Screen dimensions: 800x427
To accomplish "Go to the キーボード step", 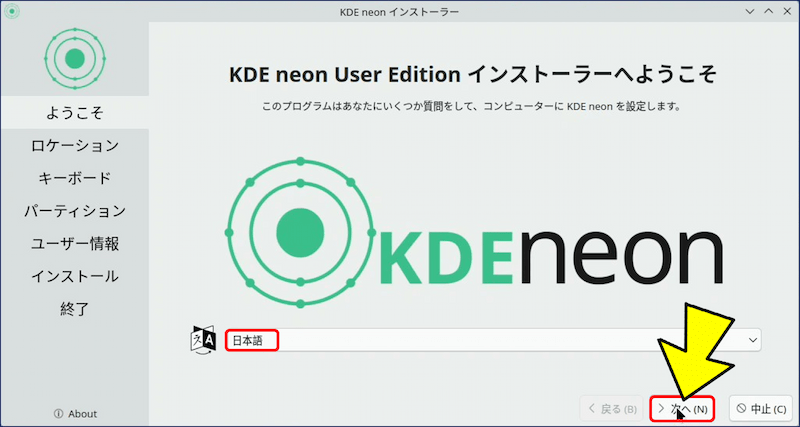I will pos(74,178).
